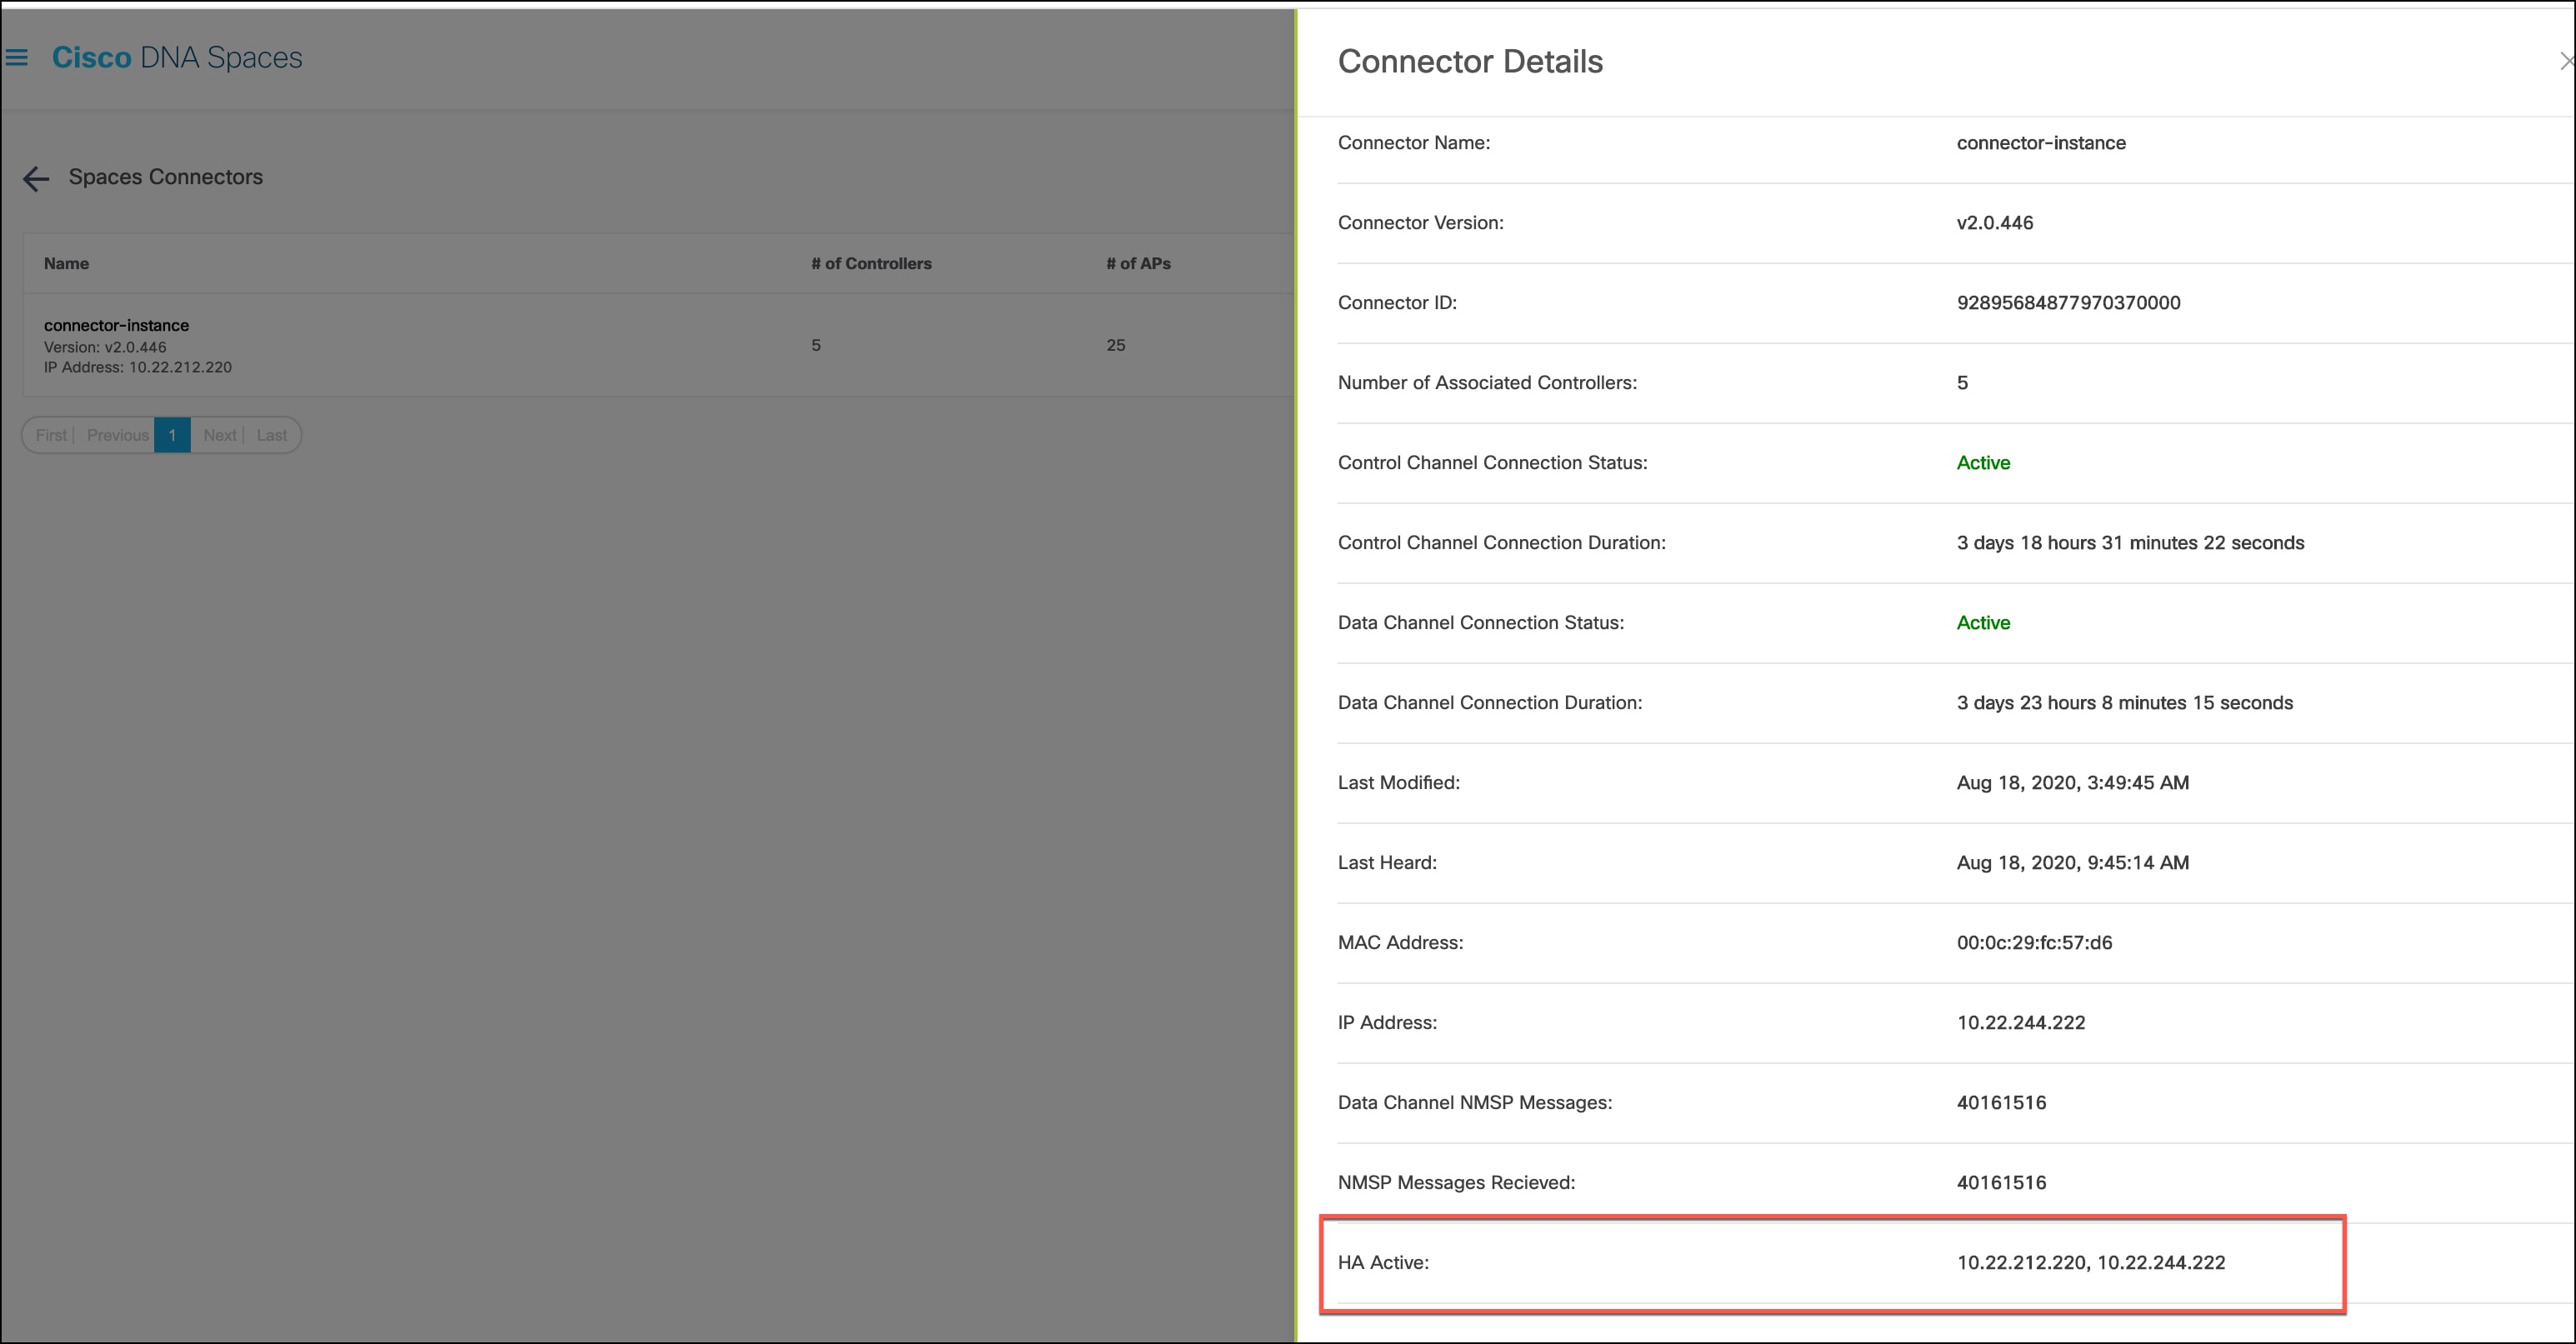The width and height of the screenshot is (2576, 1344).
Task: Click the Connector Version: label
Action: coord(1421,223)
